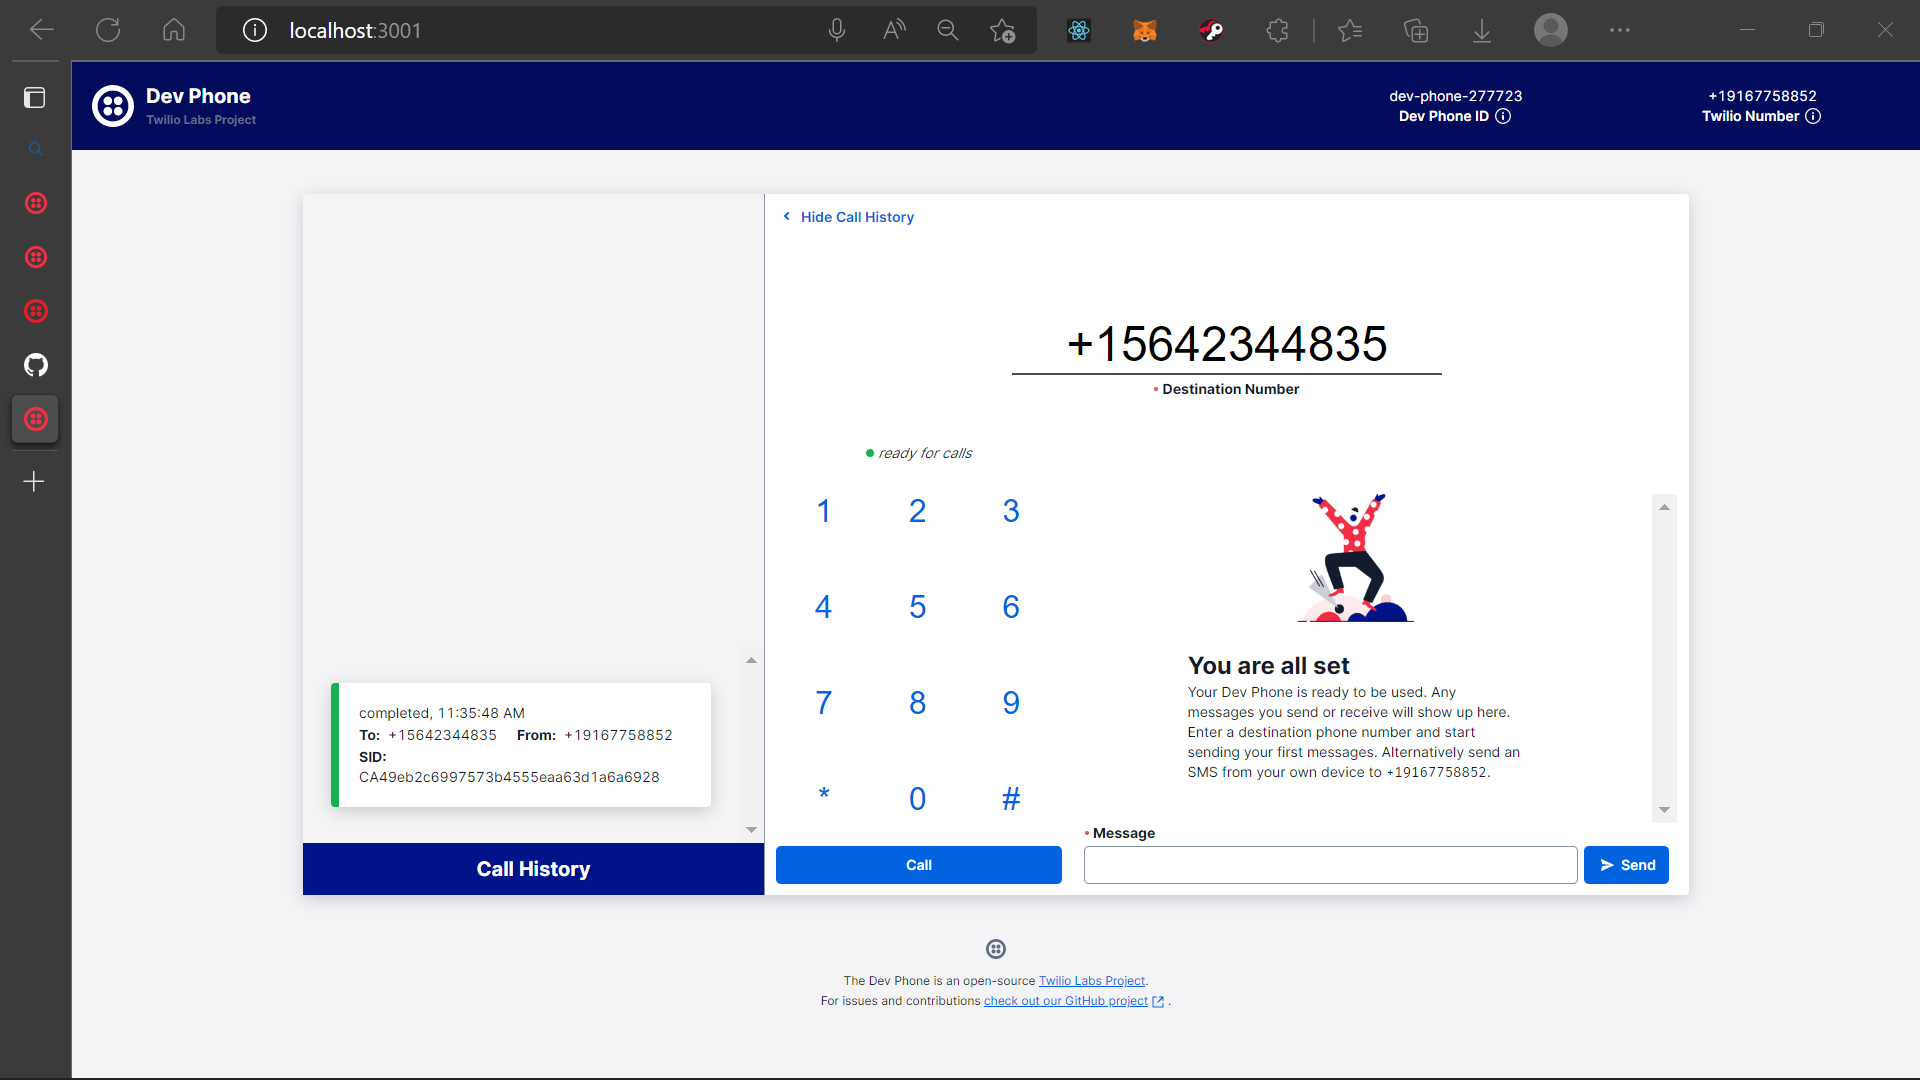
Task: Click the Twilio Number info icon
Action: click(x=1815, y=116)
